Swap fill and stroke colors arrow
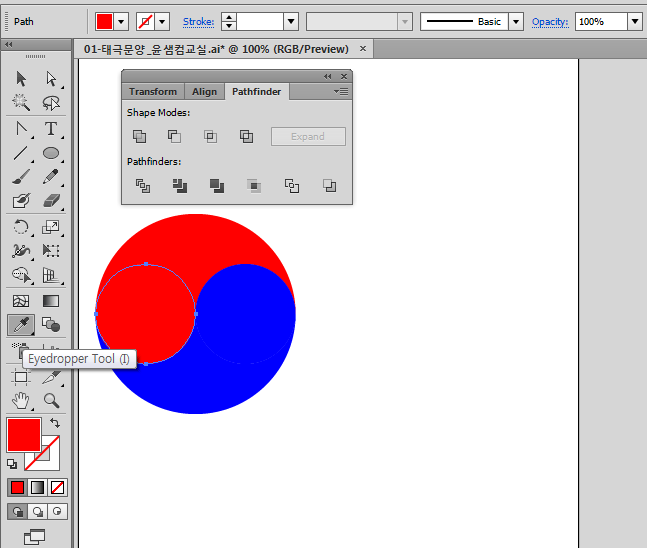This screenshot has height=548, width=647. click(55, 423)
